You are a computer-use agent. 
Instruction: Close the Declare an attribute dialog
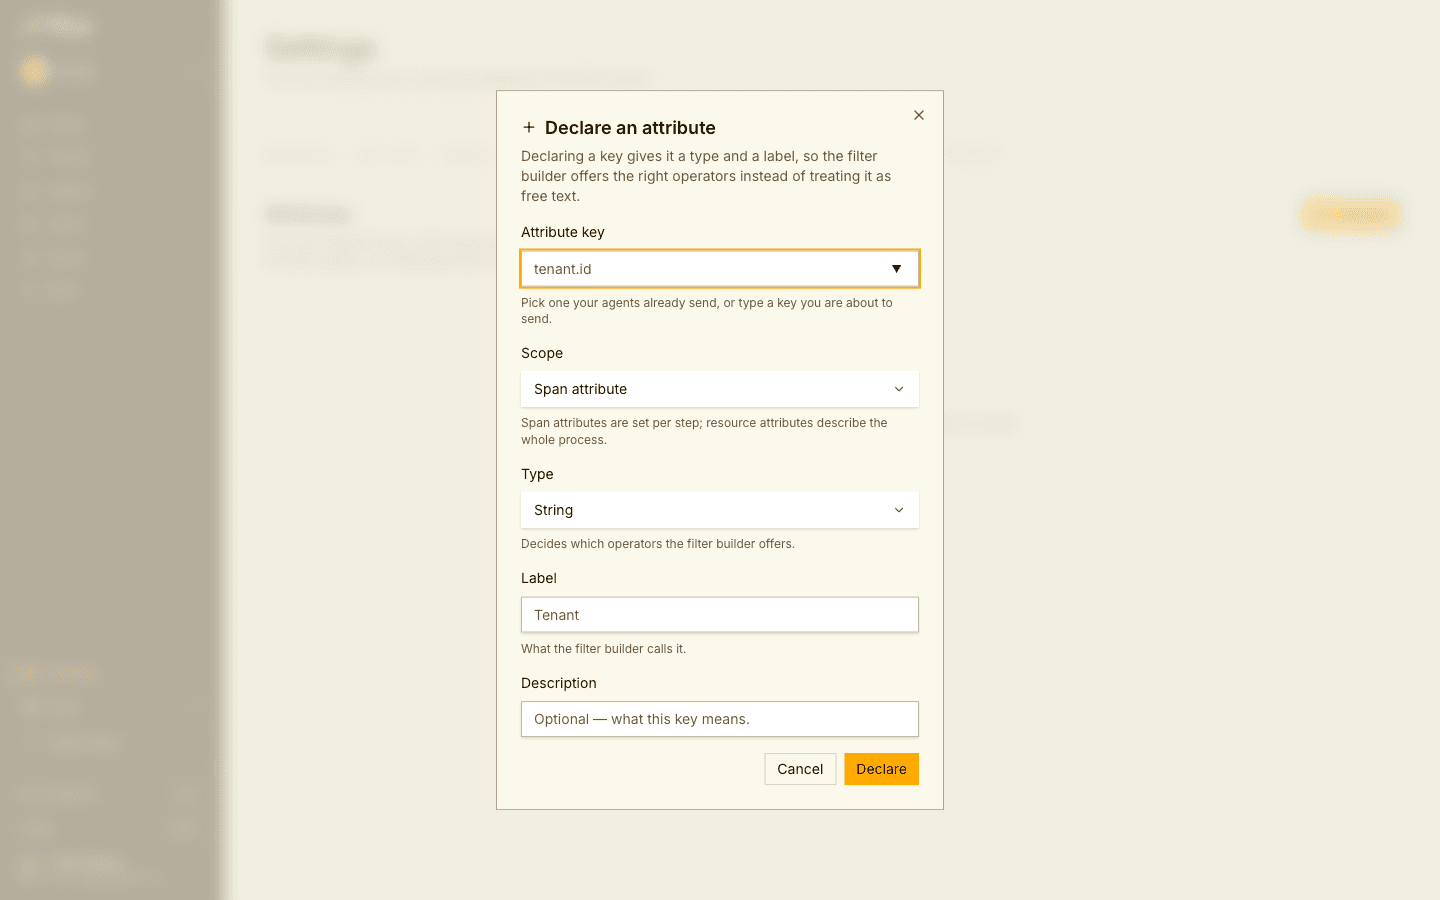(x=919, y=115)
